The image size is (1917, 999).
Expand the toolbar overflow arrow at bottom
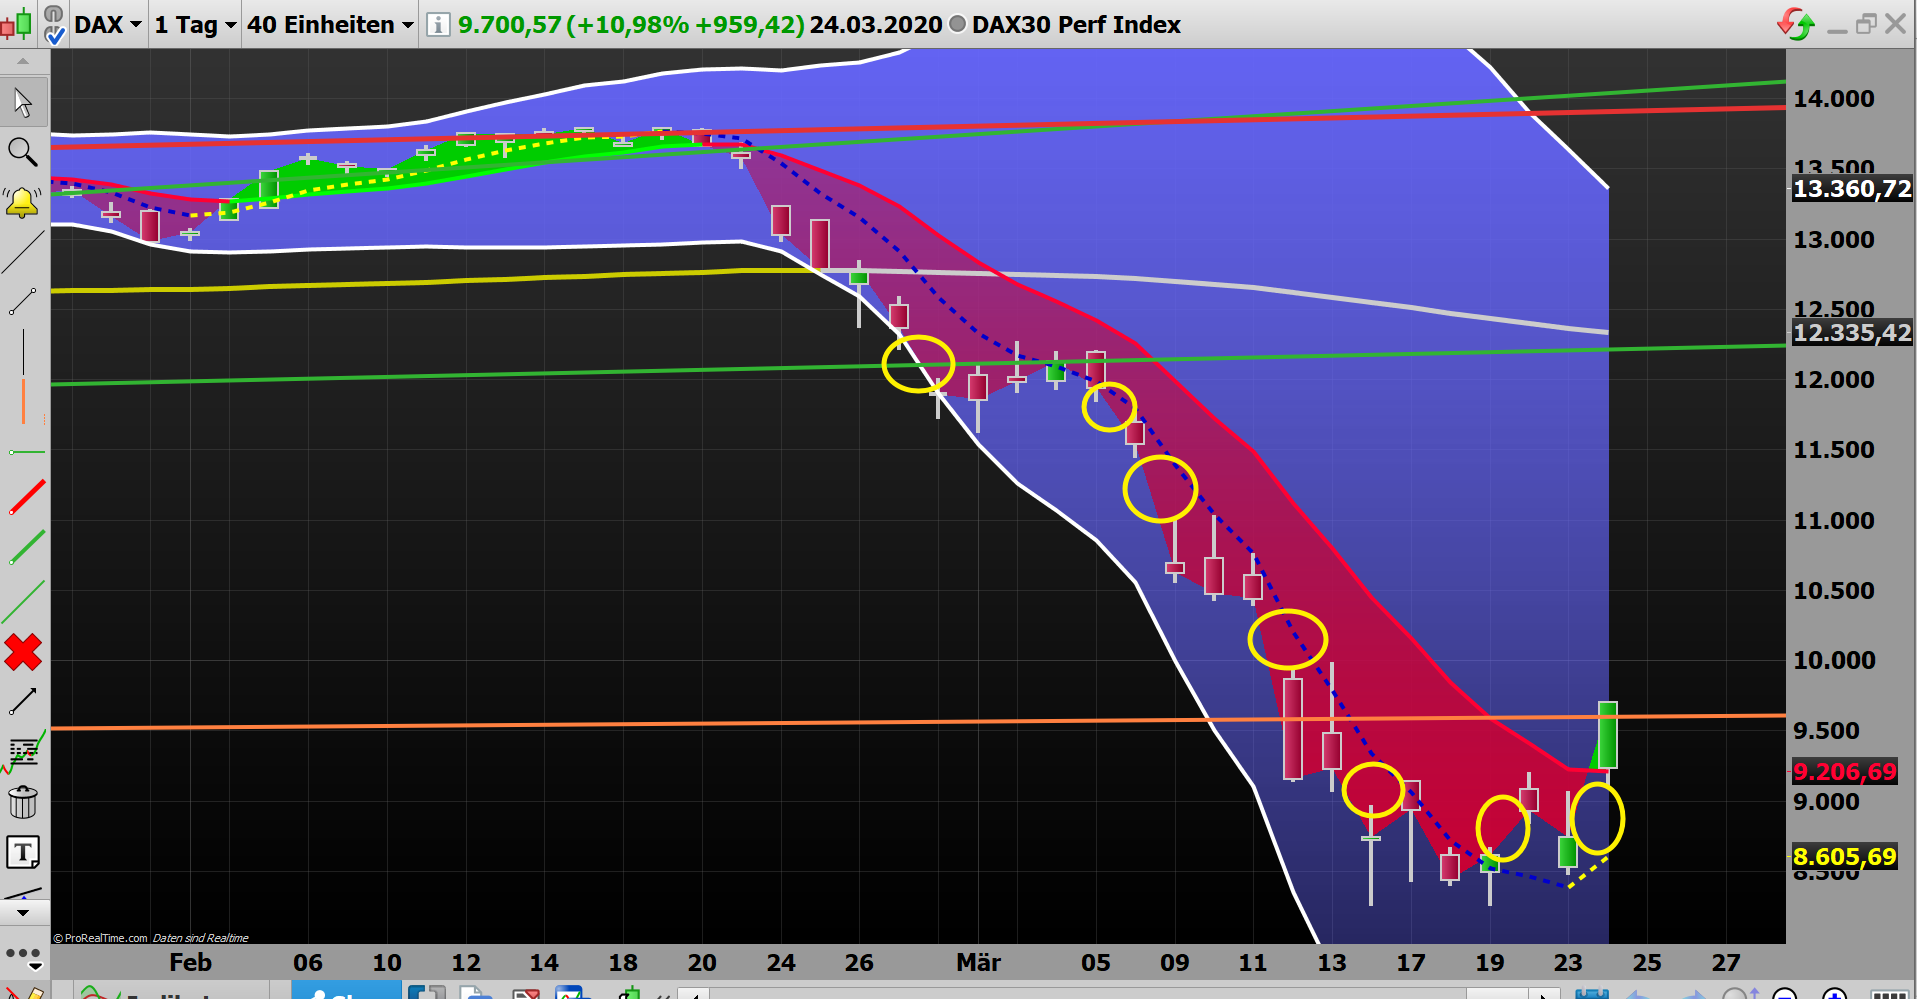click(23, 911)
